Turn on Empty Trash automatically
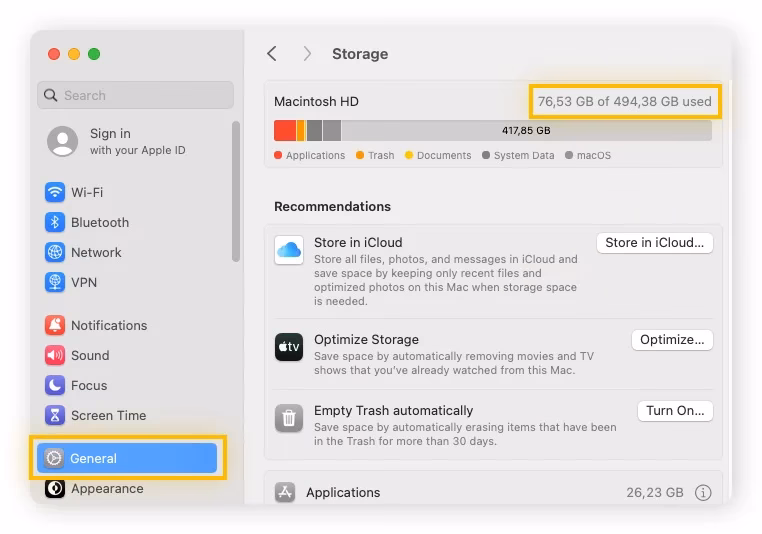The image size is (762, 534). tap(675, 410)
